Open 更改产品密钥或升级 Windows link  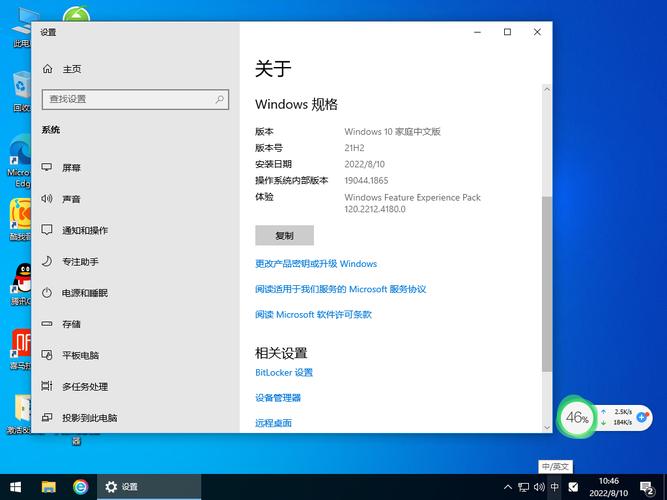click(316, 264)
